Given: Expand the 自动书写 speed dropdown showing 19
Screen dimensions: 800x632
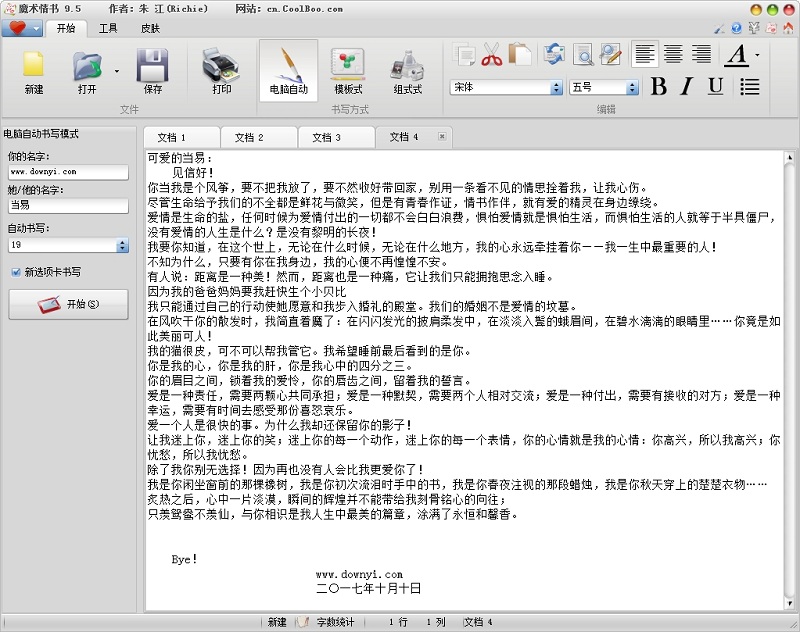Looking at the screenshot, I should click(x=121, y=245).
